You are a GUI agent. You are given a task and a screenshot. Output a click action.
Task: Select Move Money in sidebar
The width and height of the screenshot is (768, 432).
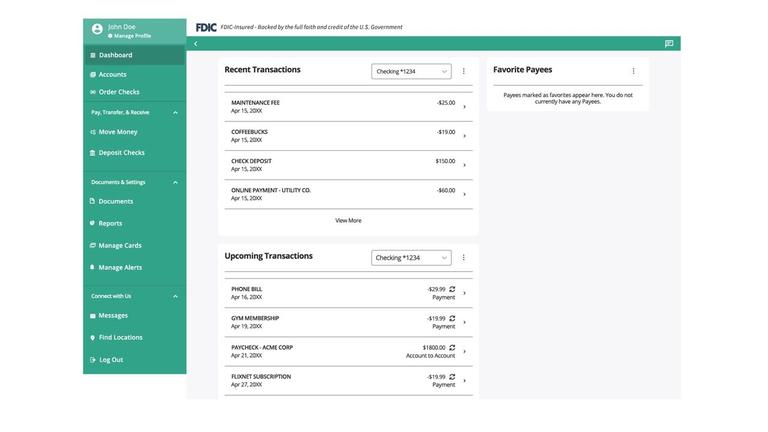pyautogui.click(x=118, y=132)
